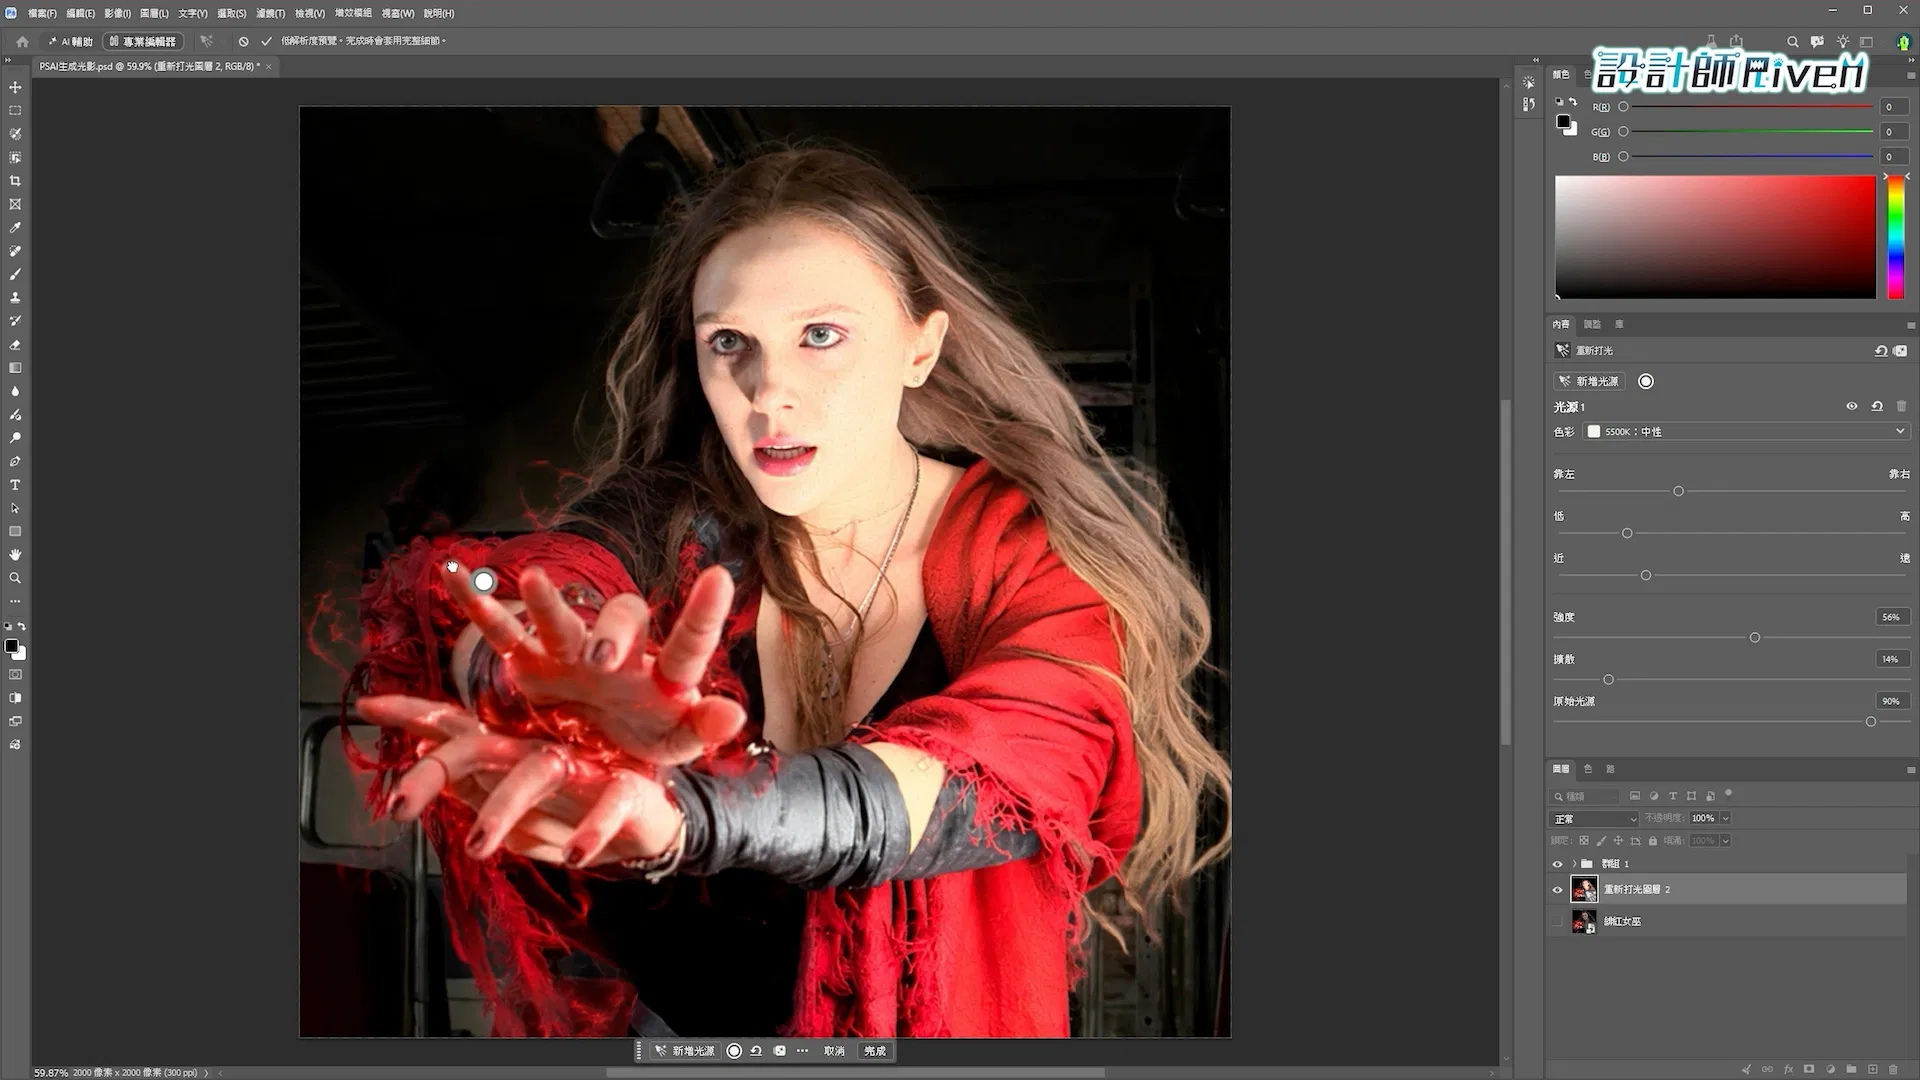Delete layer trash icon in Layers panel

[x=1893, y=1069]
